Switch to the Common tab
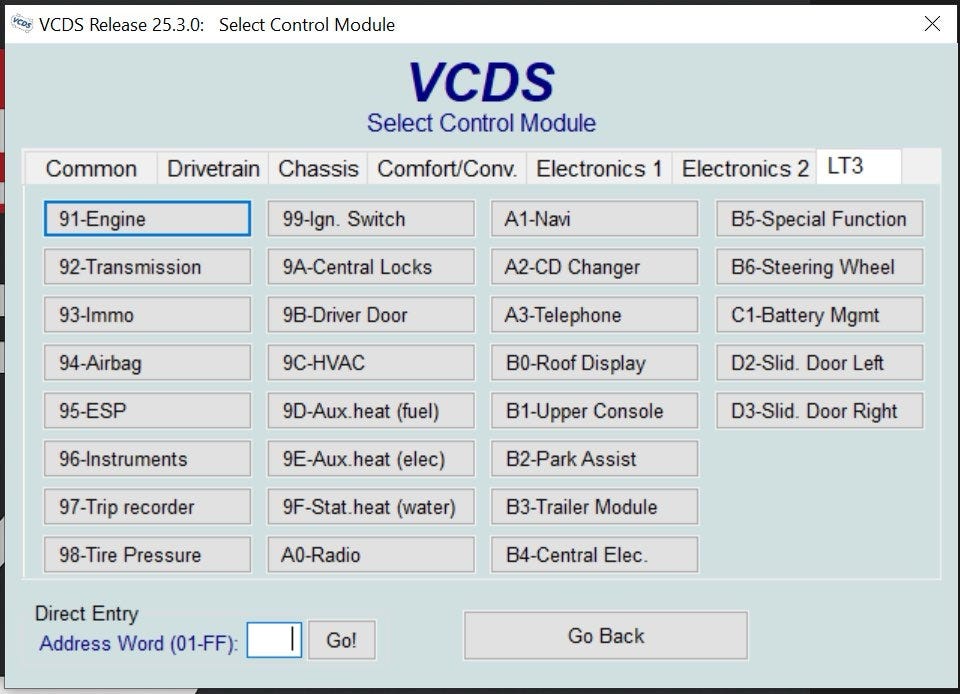The height and width of the screenshot is (694, 960). (91, 168)
